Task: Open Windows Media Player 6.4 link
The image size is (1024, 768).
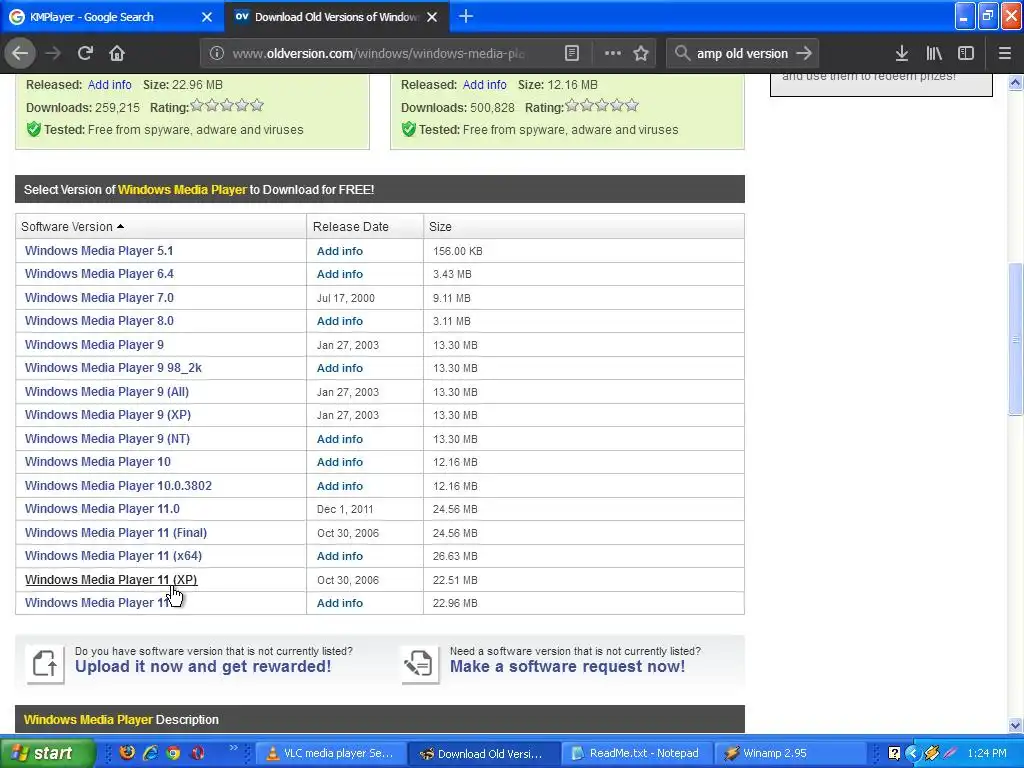Action: tap(99, 274)
